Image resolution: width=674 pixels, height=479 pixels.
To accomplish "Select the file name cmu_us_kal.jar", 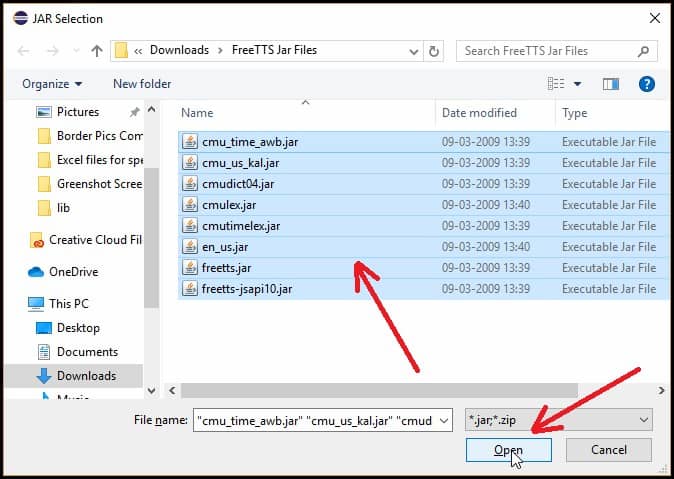I will click(x=241, y=163).
